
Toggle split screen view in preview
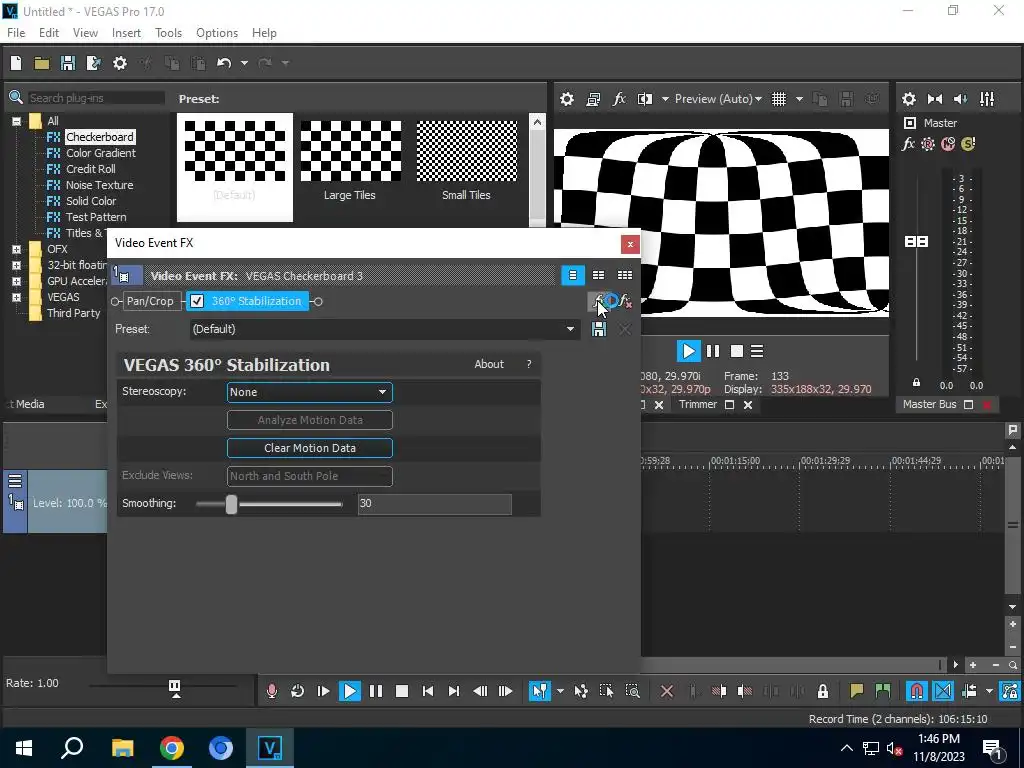click(645, 99)
